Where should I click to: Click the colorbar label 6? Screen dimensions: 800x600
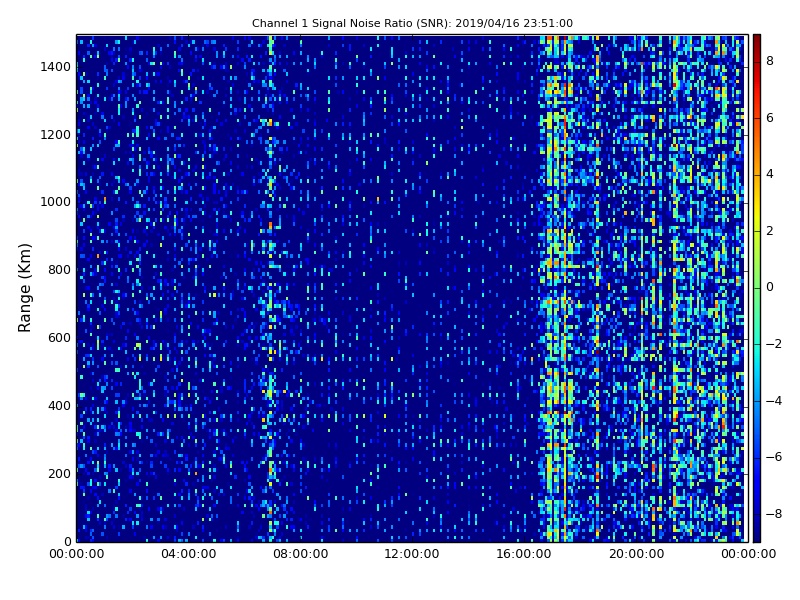coord(770,118)
